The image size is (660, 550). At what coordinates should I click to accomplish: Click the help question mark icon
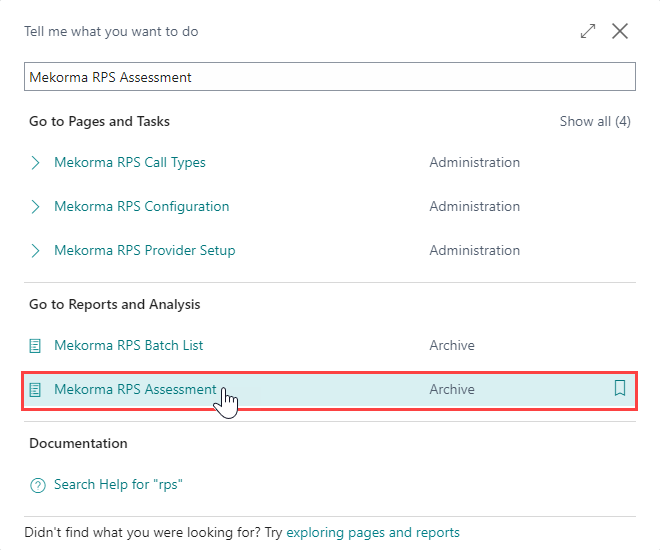[38, 485]
